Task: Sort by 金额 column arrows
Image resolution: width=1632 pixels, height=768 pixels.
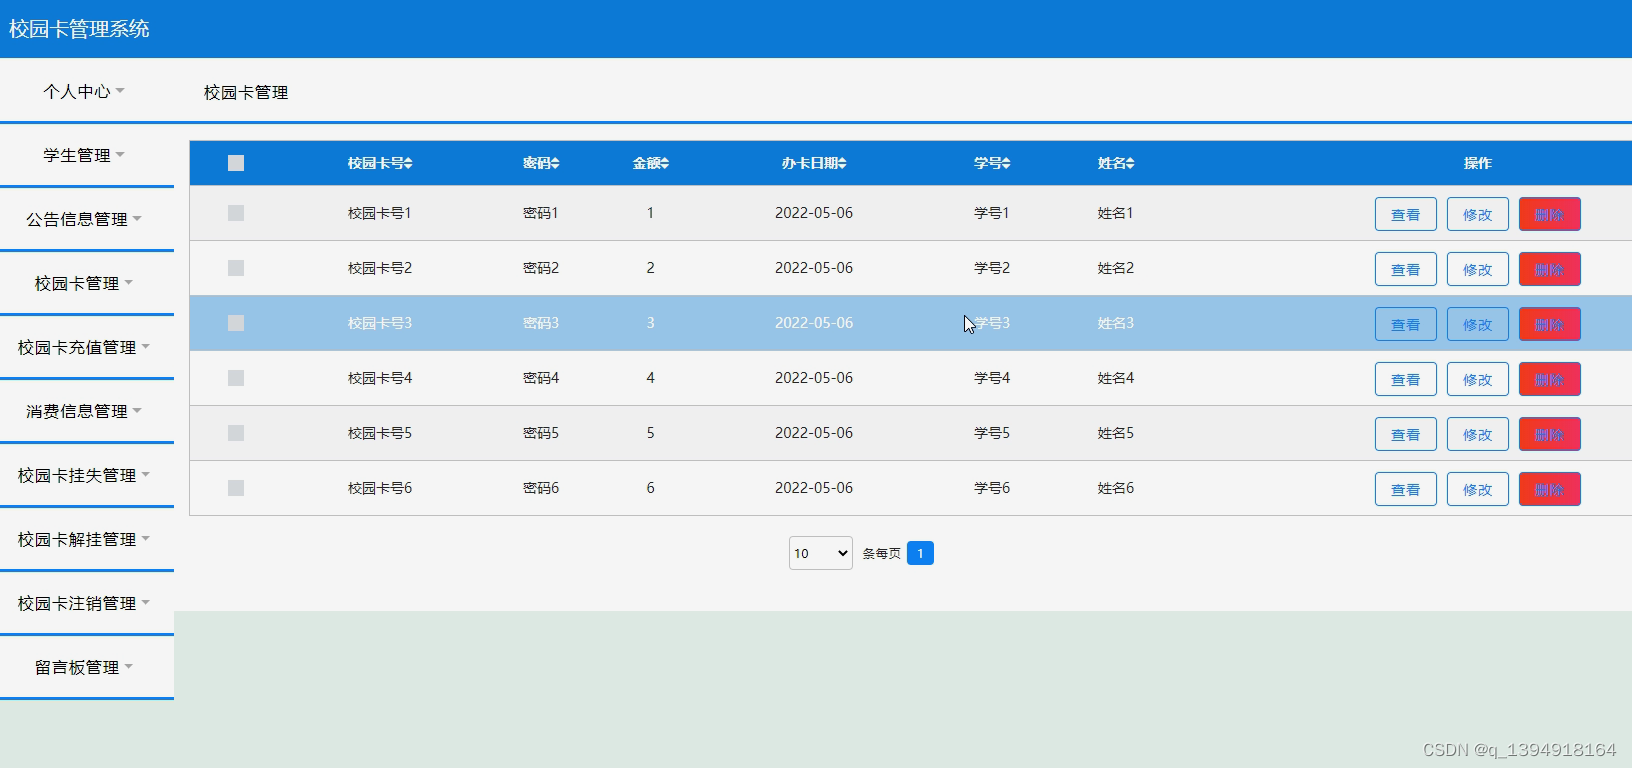Action: (x=665, y=163)
